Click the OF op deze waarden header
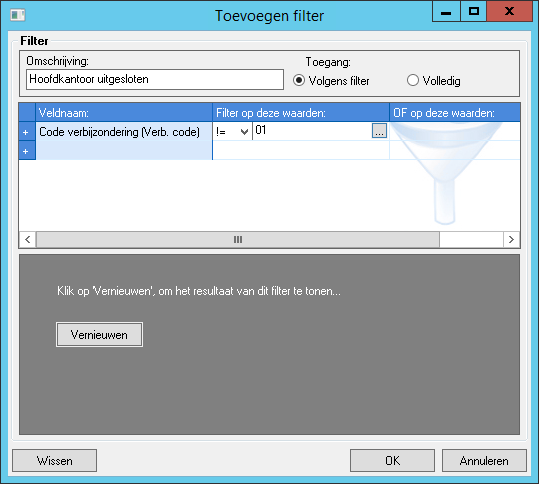 pyautogui.click(x=454, y=113)
